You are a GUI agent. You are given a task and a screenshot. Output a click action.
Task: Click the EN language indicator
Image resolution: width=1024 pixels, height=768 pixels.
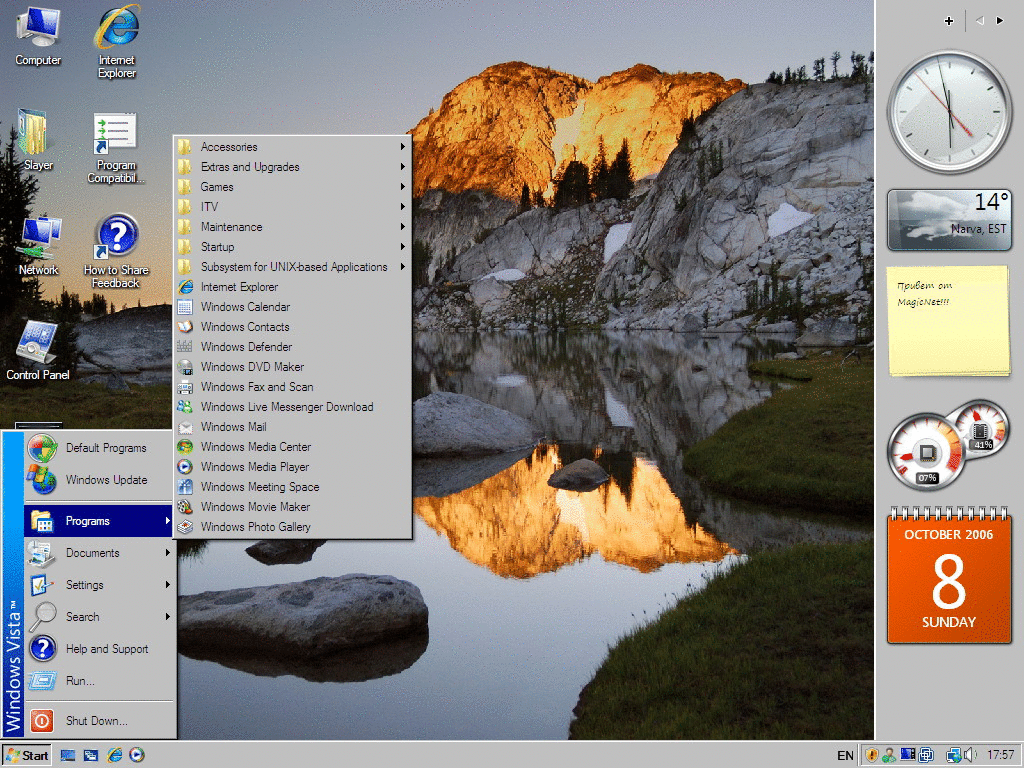click(845, 756)
